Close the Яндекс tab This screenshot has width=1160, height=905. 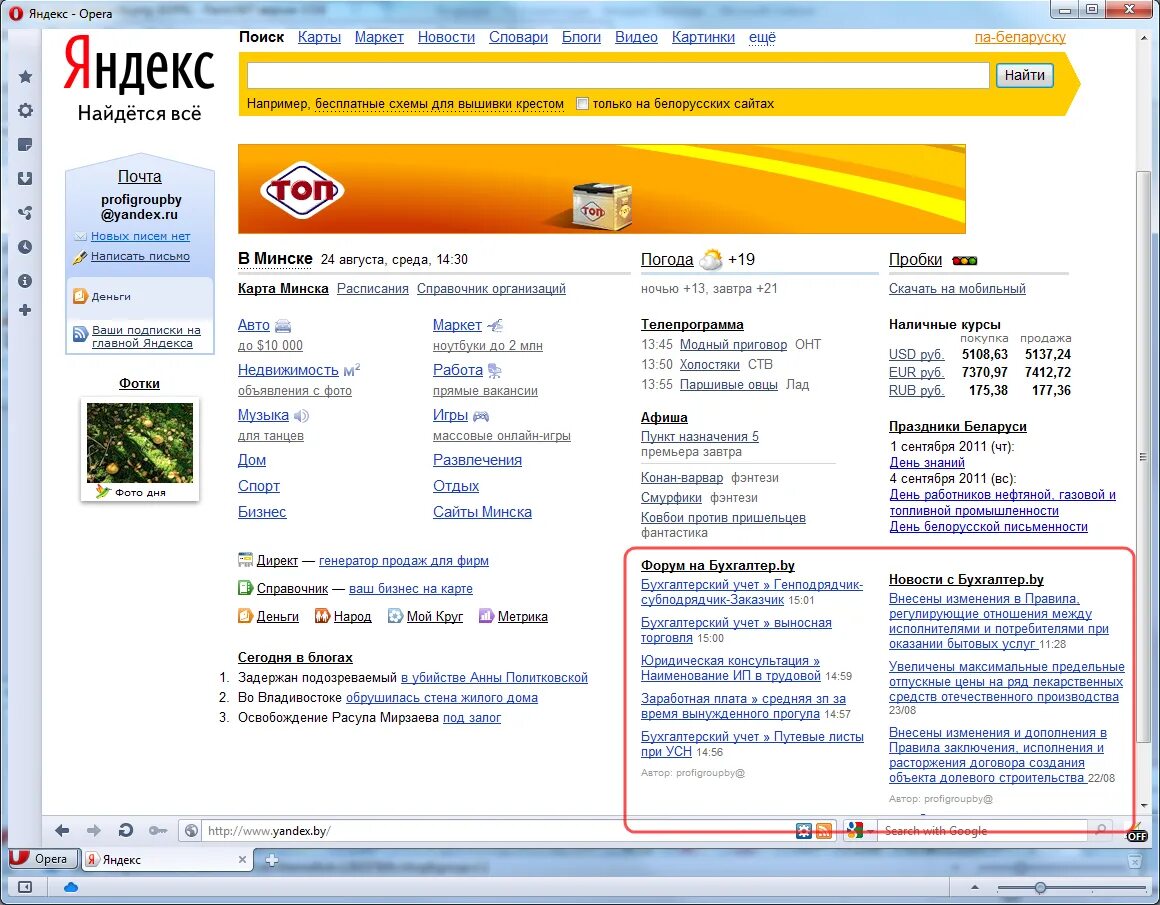[242, 860]
